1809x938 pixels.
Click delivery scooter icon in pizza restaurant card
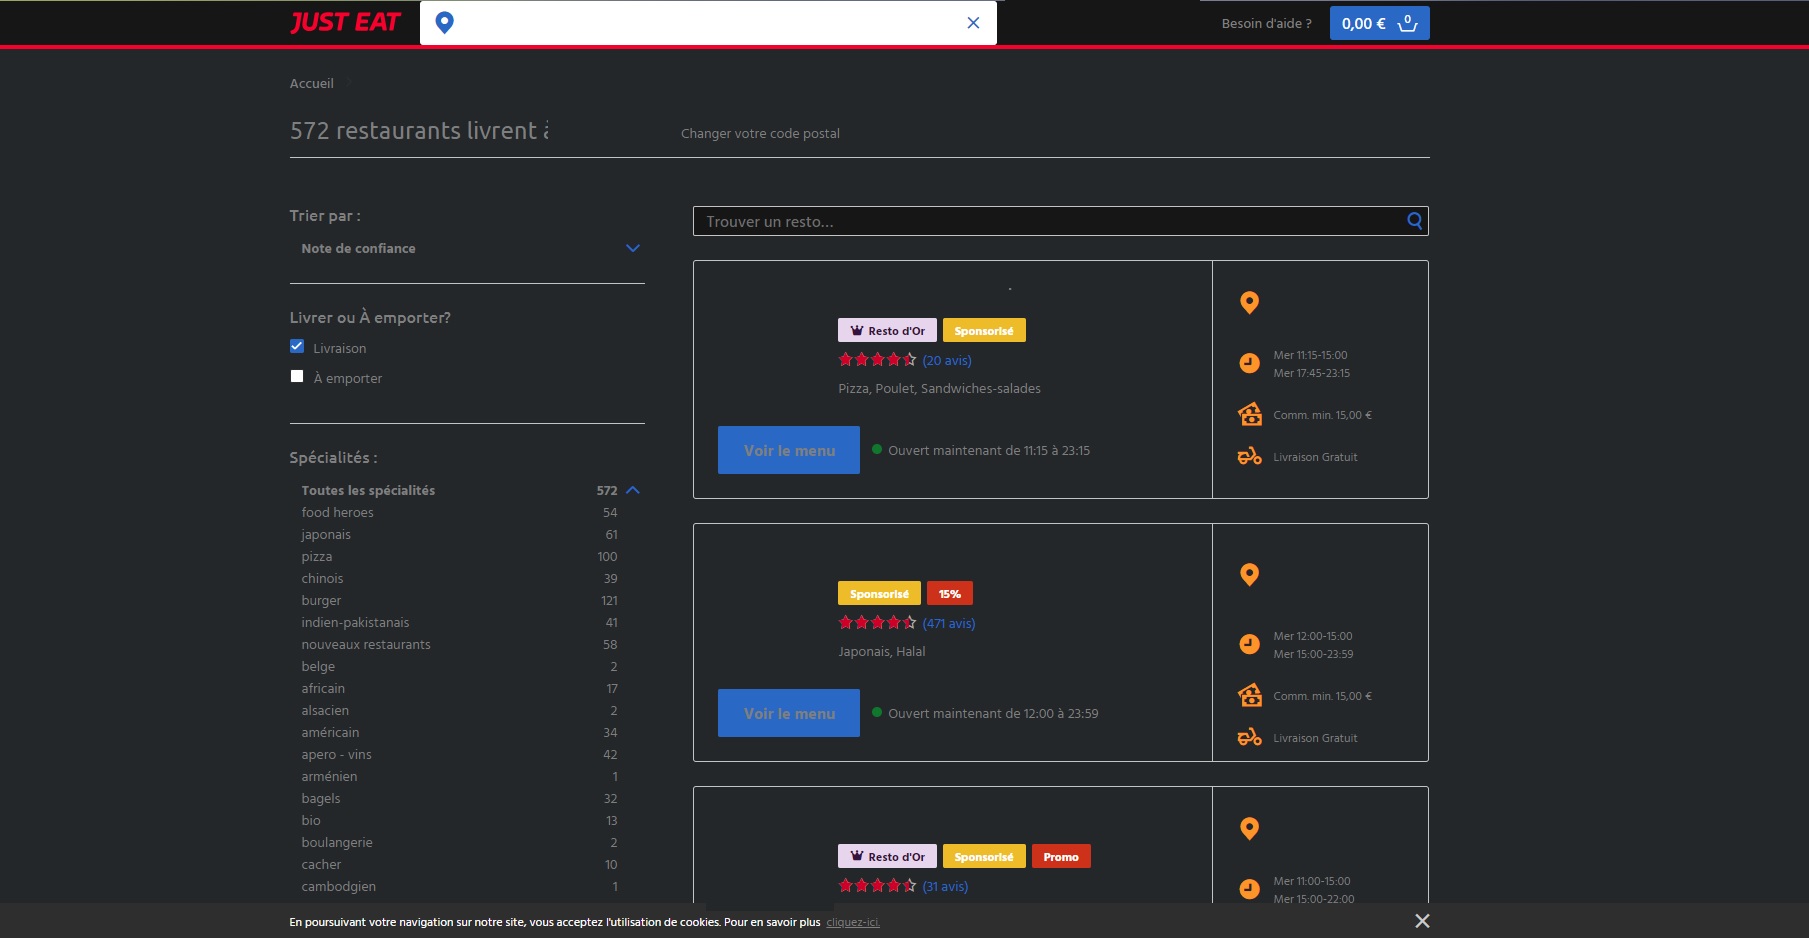(1250, 457)
